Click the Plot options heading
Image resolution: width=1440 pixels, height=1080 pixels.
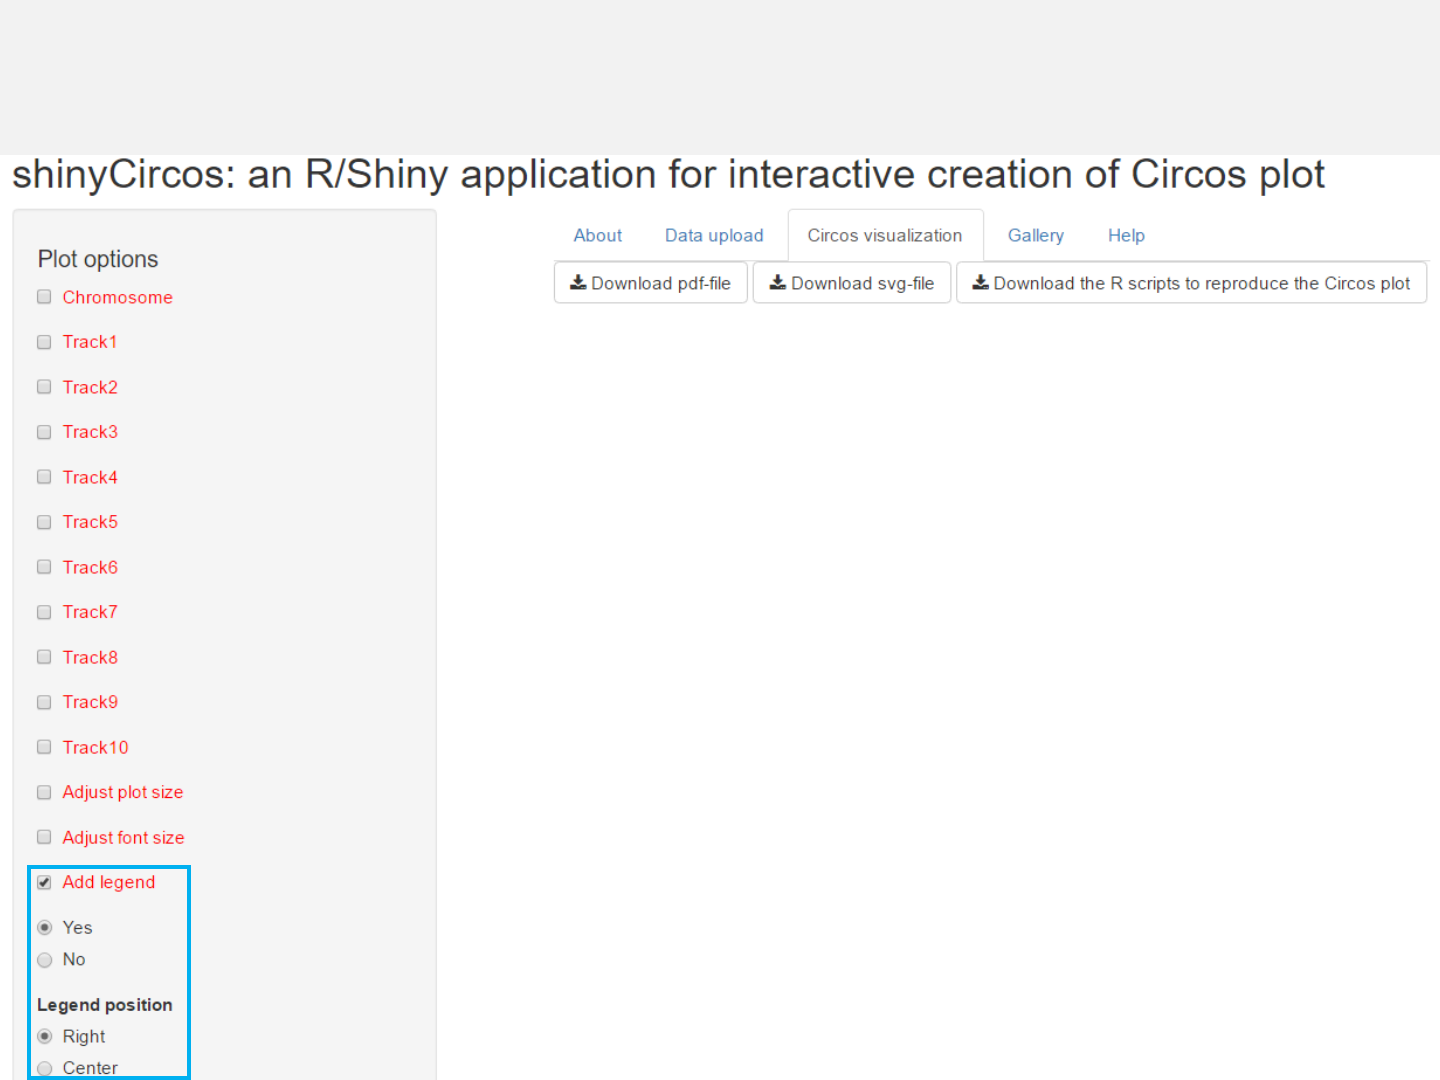pyautogui.click(x=98, y=259)
